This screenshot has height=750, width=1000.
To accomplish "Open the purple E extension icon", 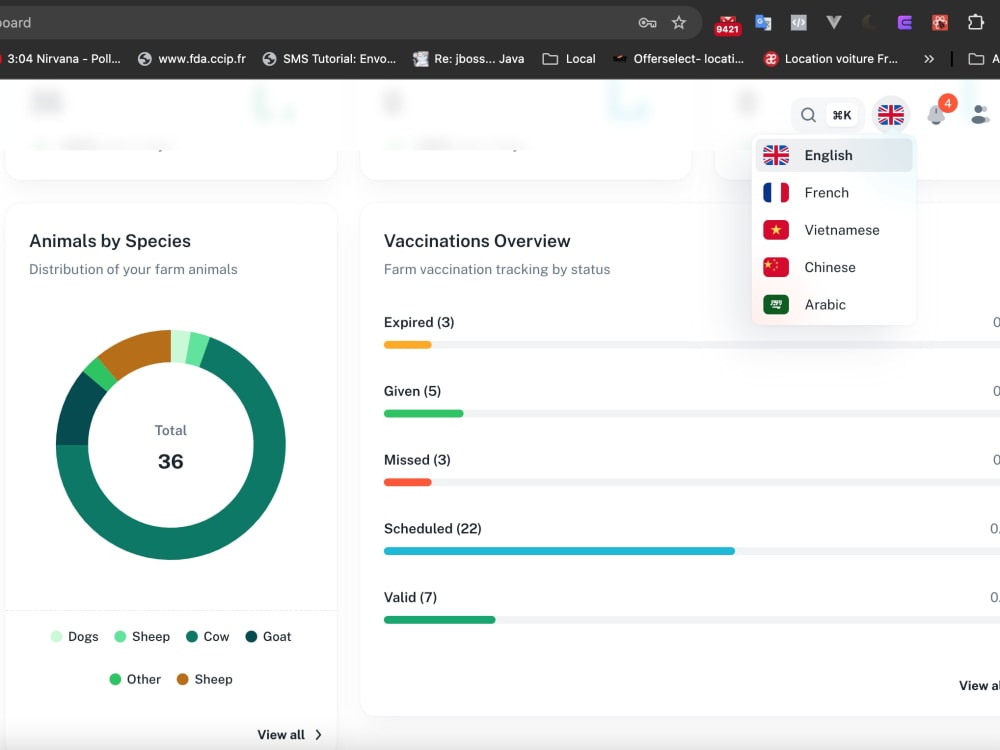I will tap(904, 23).
